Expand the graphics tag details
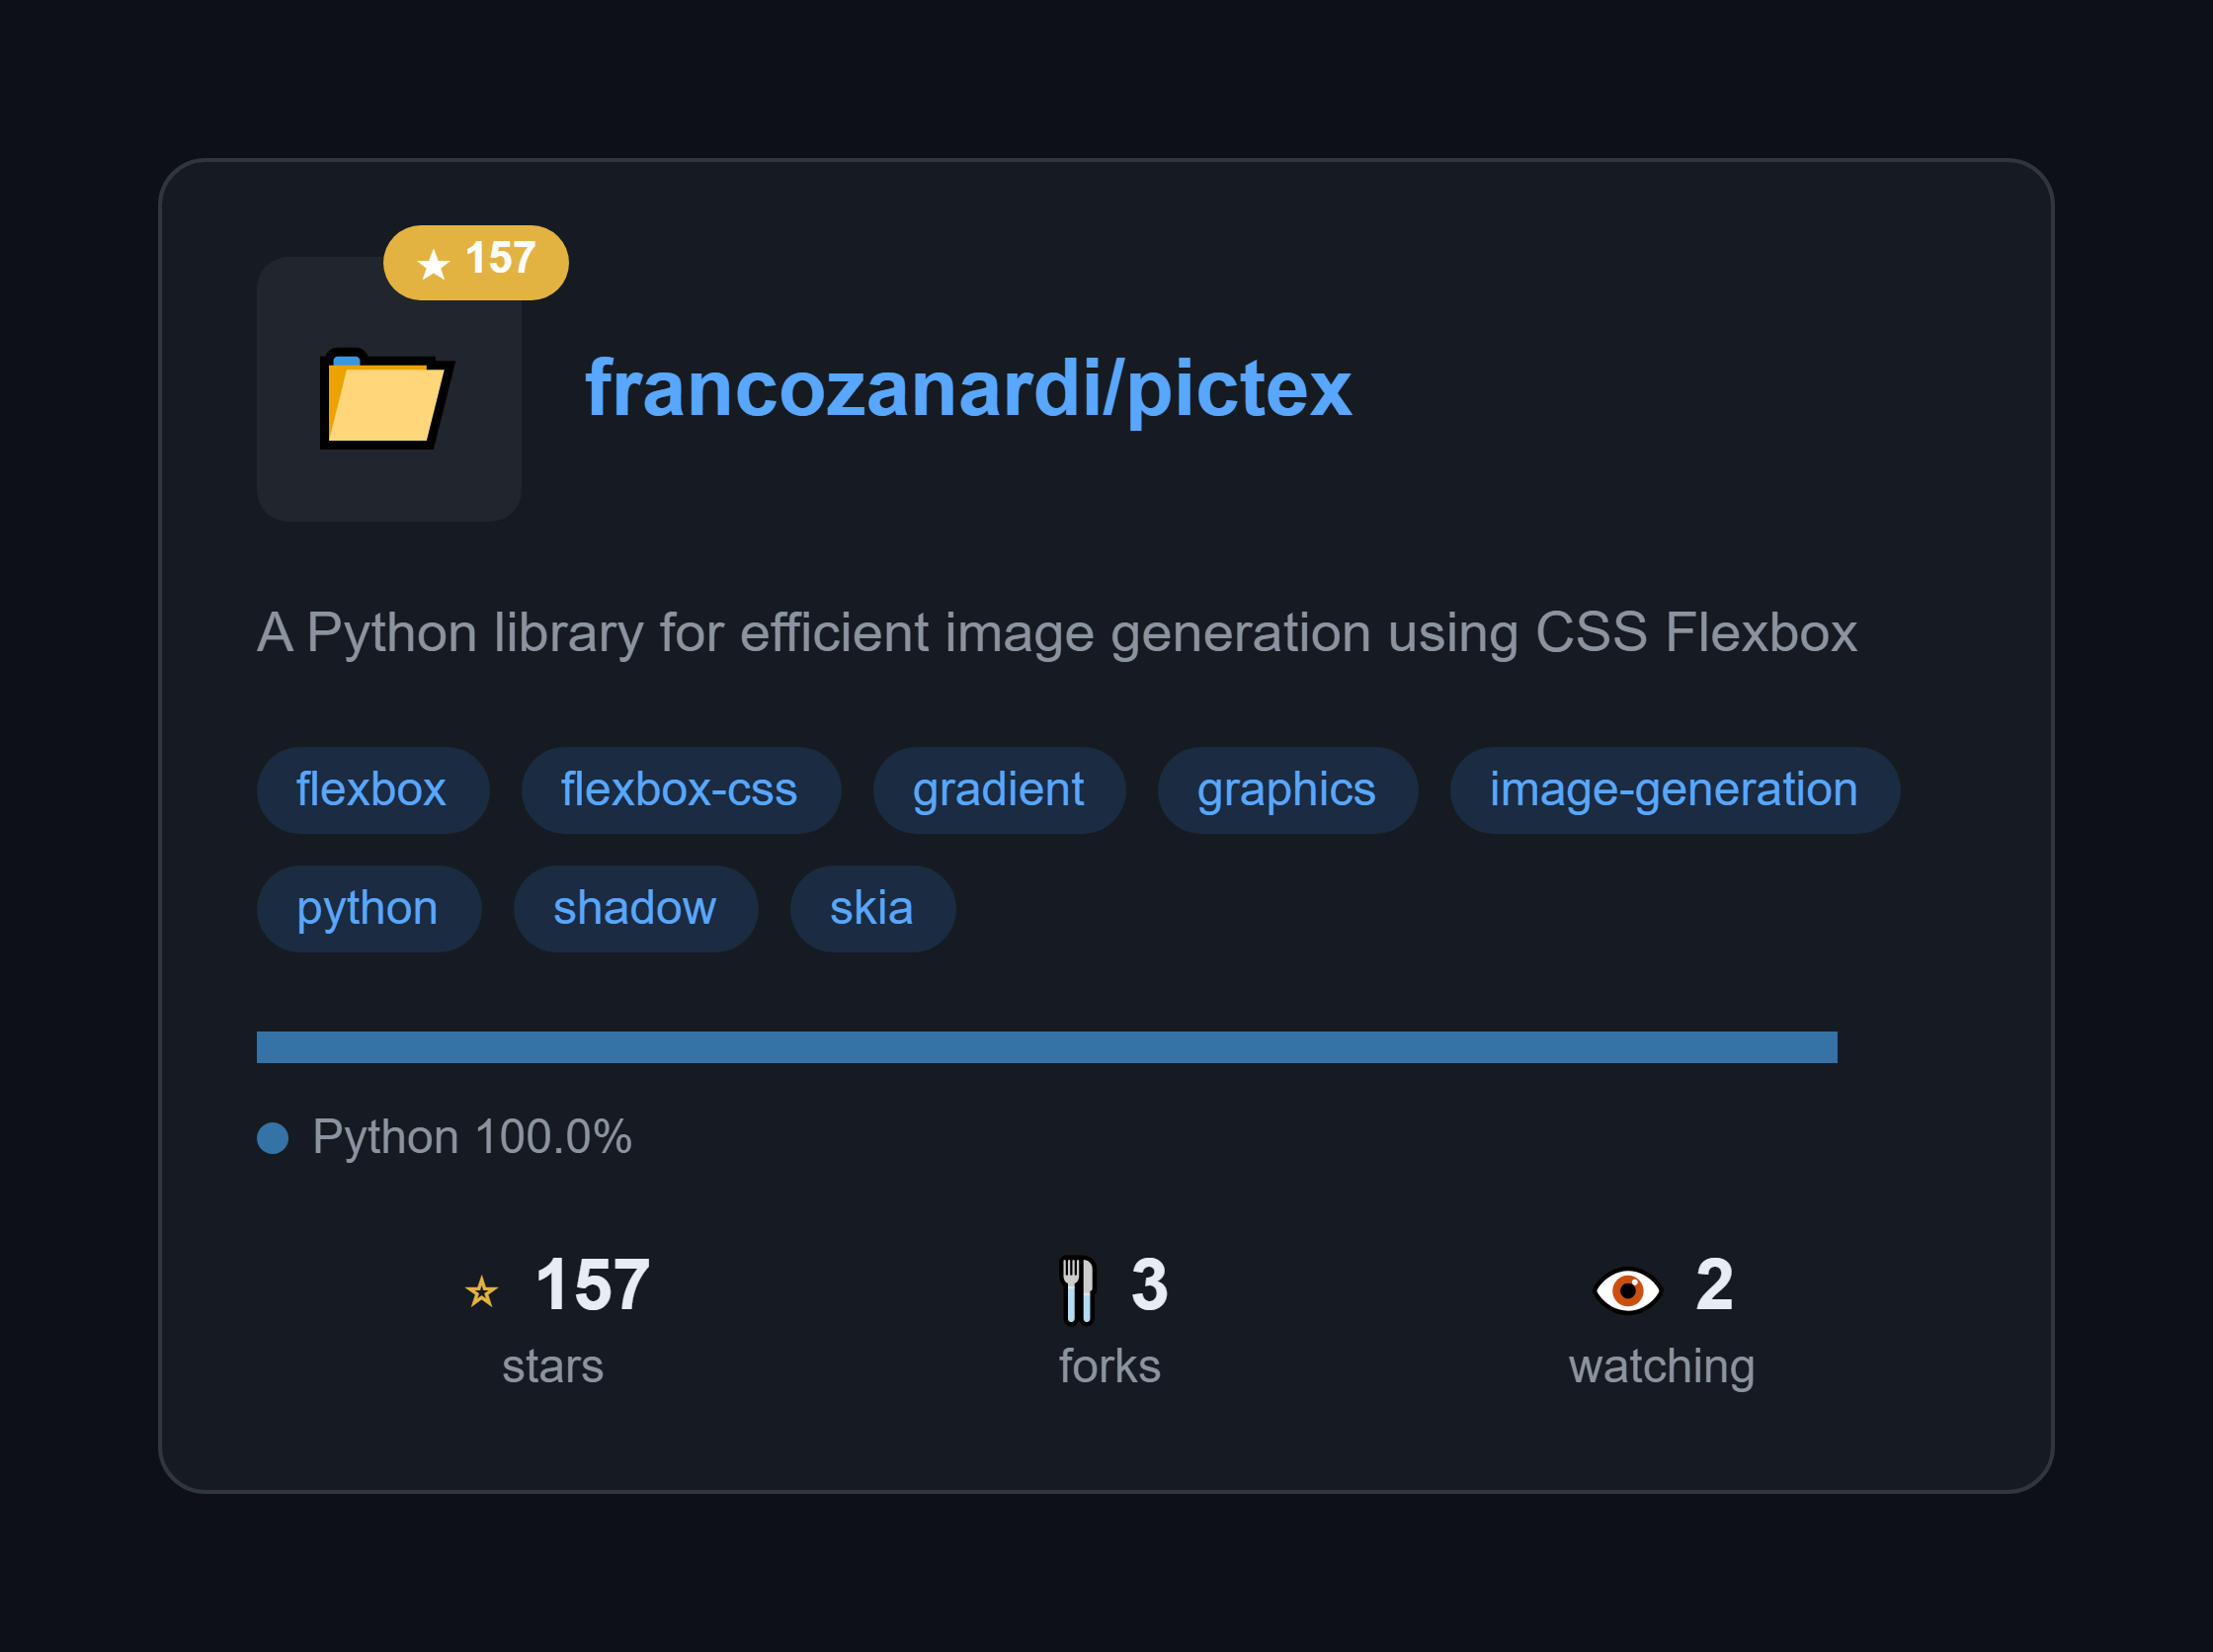The image size is (2213, 1652). (1286, 789)
